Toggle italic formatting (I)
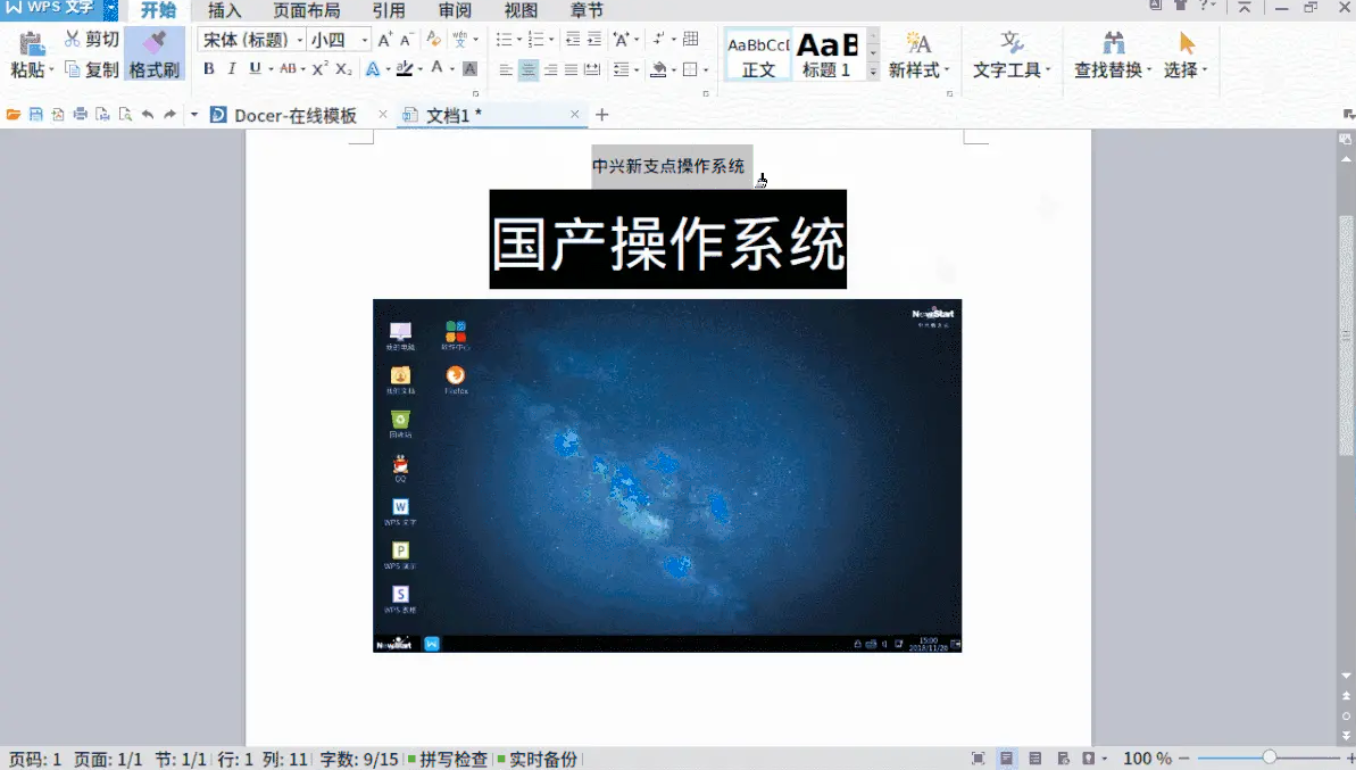 232,69
